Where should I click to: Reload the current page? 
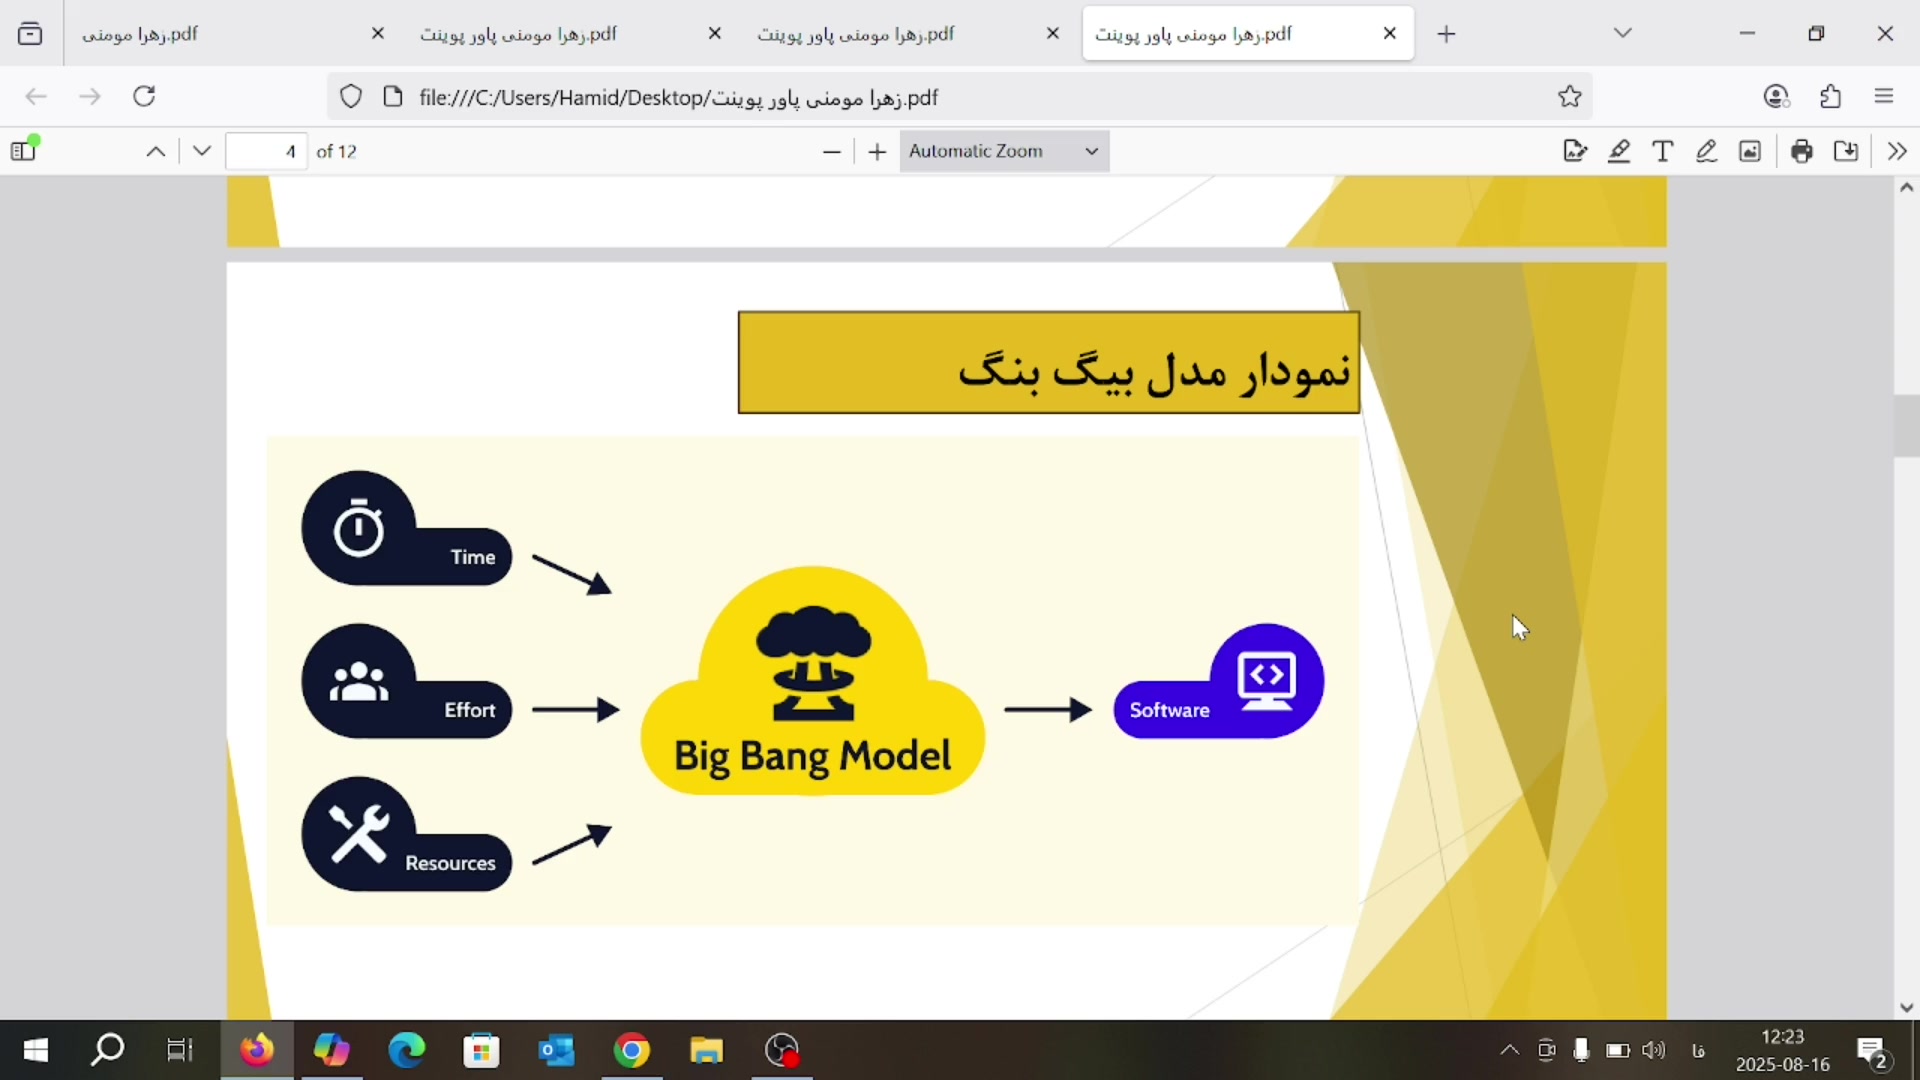[x=144, y=96]
